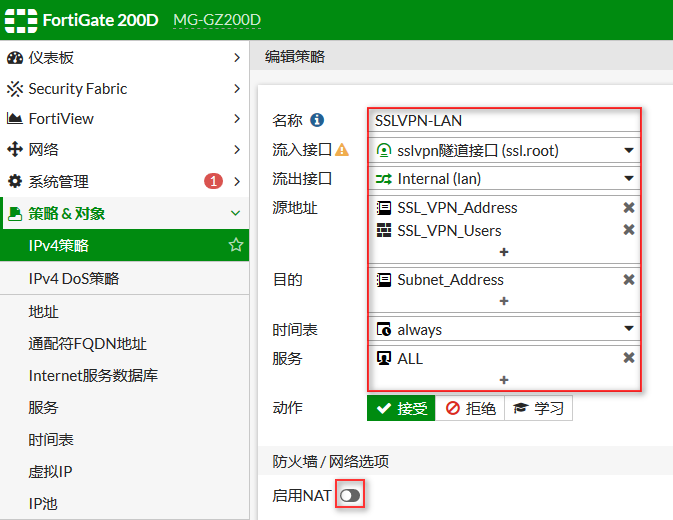Select the Learn (学习) action button

tap(538, 408)
